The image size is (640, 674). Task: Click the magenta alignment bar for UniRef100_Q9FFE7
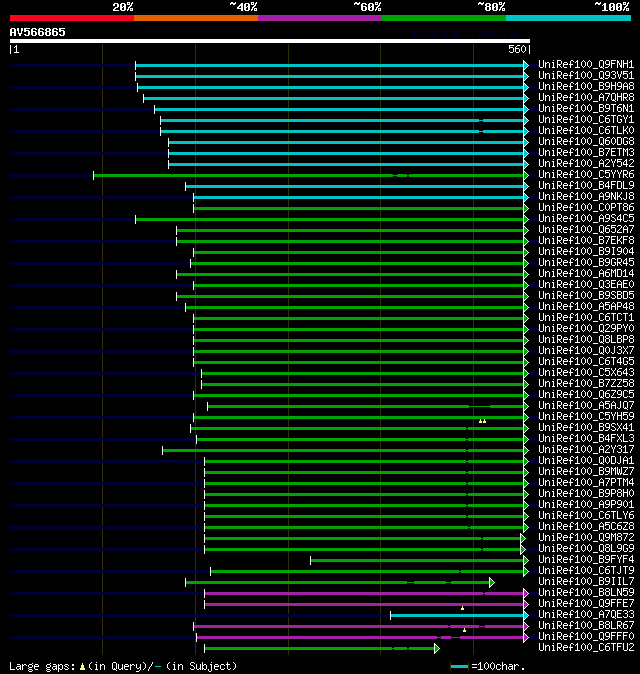pyautogui.click(x=364, y=604)
